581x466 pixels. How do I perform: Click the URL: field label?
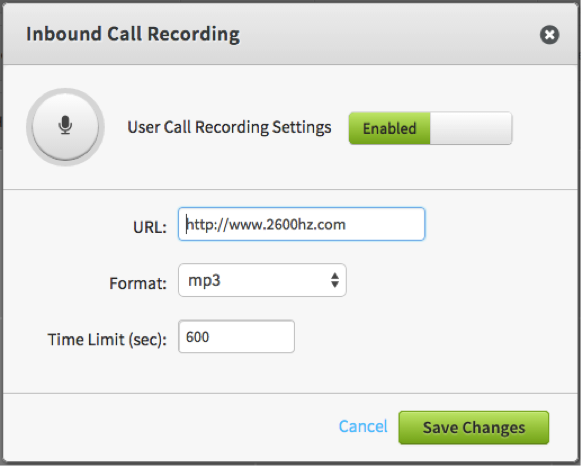tap(150, 227)
